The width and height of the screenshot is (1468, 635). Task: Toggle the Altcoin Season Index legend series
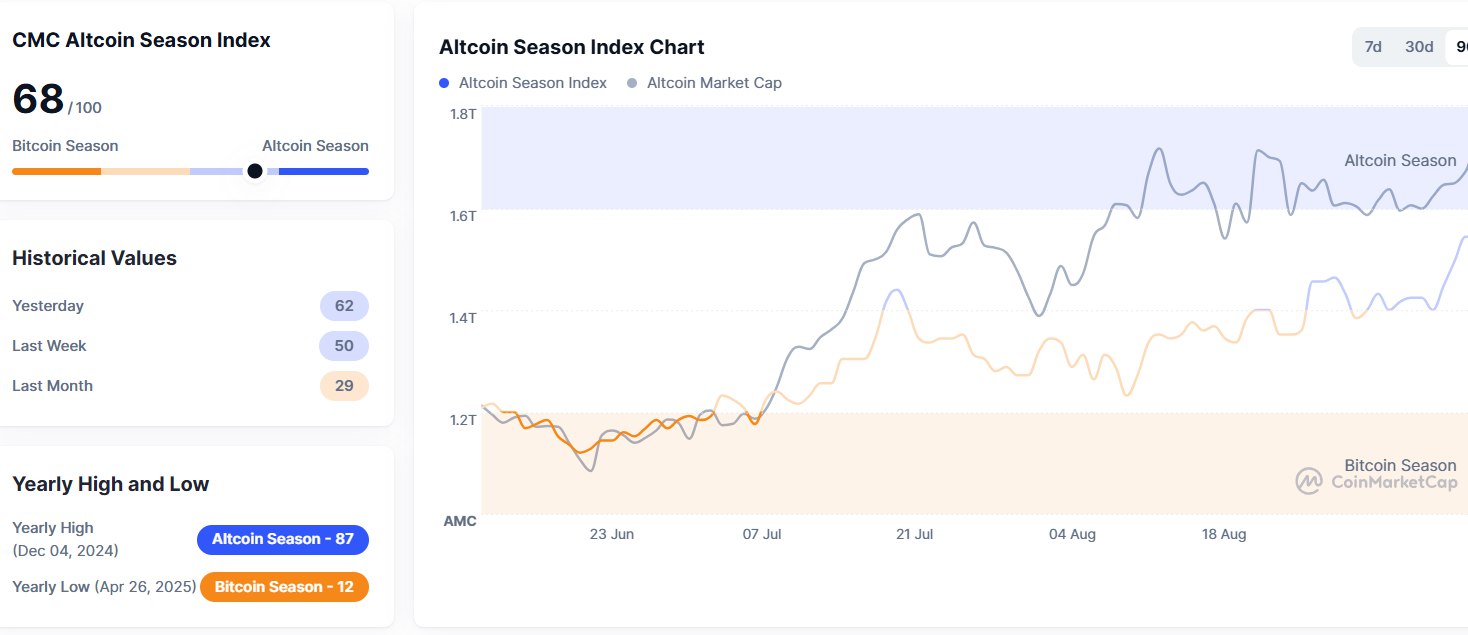[523, 83]
